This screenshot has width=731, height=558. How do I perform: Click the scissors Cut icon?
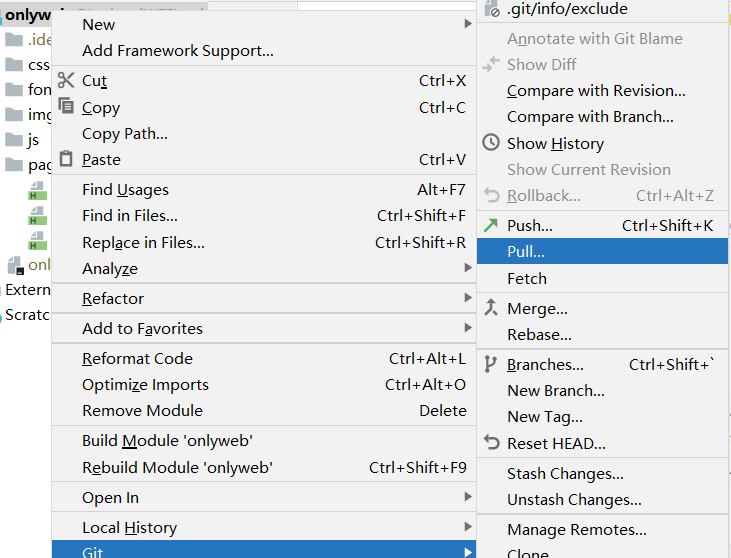pyautogui.click(x=66, y=81)
